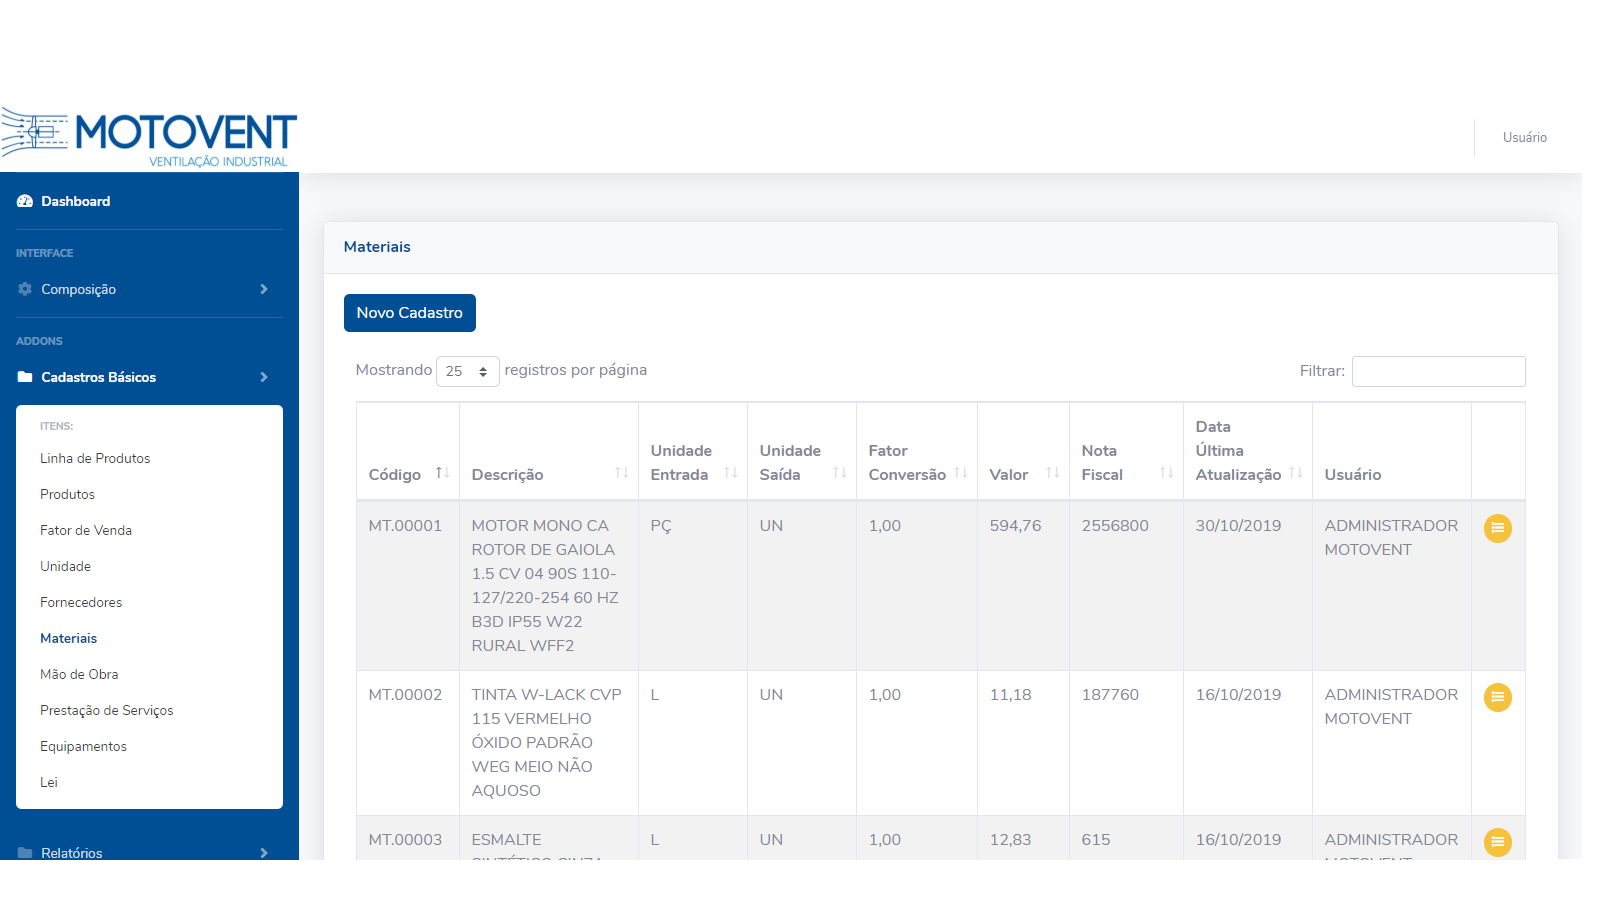The width and height of the screenshot is (1600, 900).
Task: Click the yellow action icon for MT.00001
Action: pyautogui.click(x=1497, y=528)
